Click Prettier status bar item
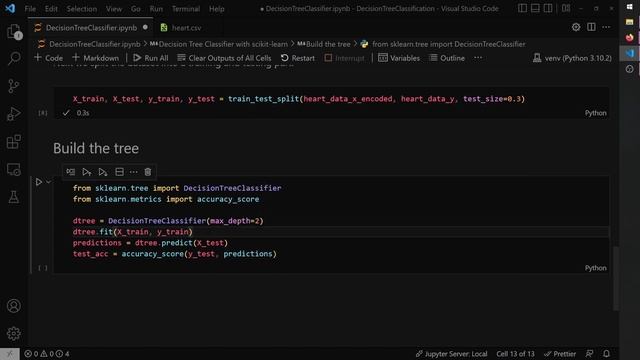The image size is (640, 360). pyautogui.click(x=560, y=354)
